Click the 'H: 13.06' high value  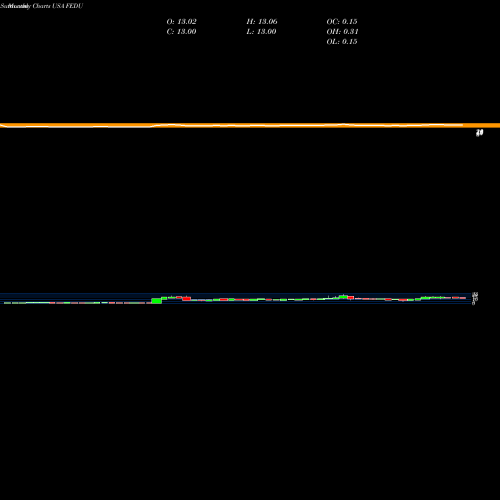pos(262,22)
